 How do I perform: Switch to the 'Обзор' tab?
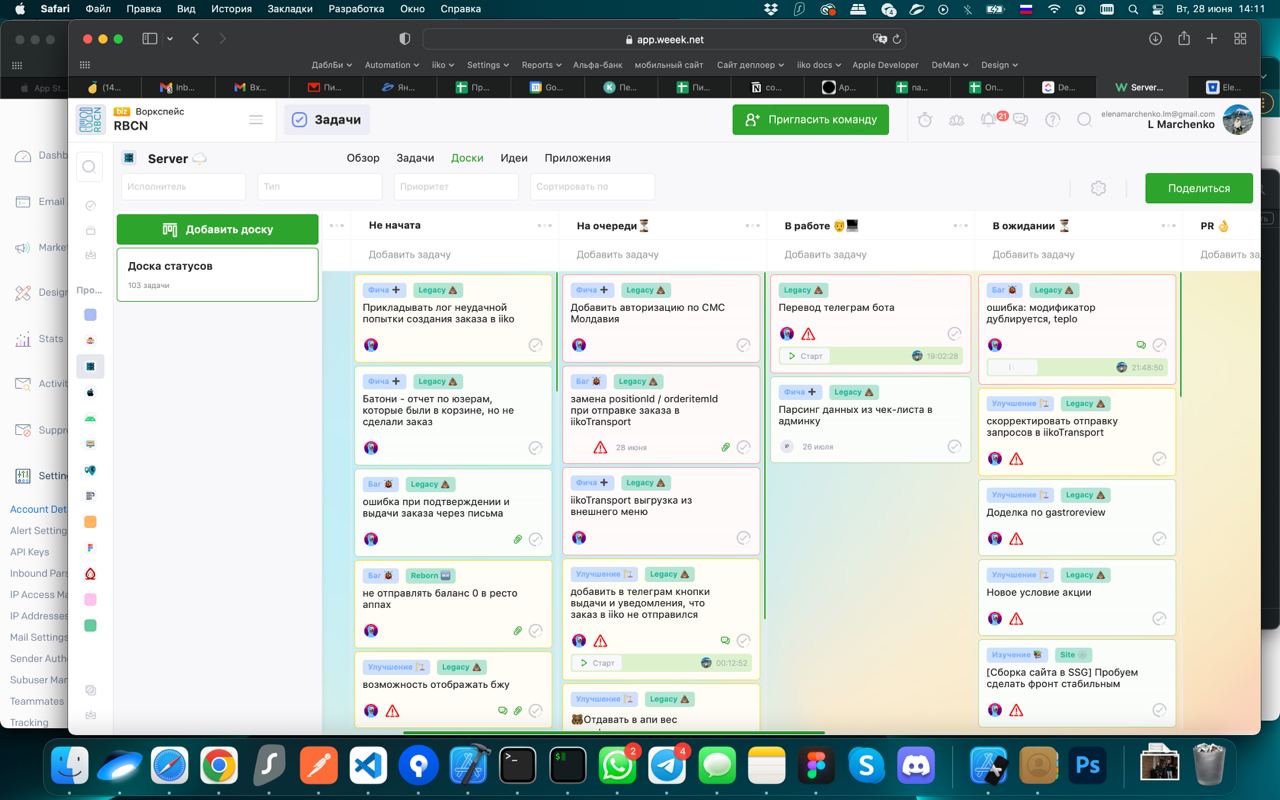tap(363, 158)
